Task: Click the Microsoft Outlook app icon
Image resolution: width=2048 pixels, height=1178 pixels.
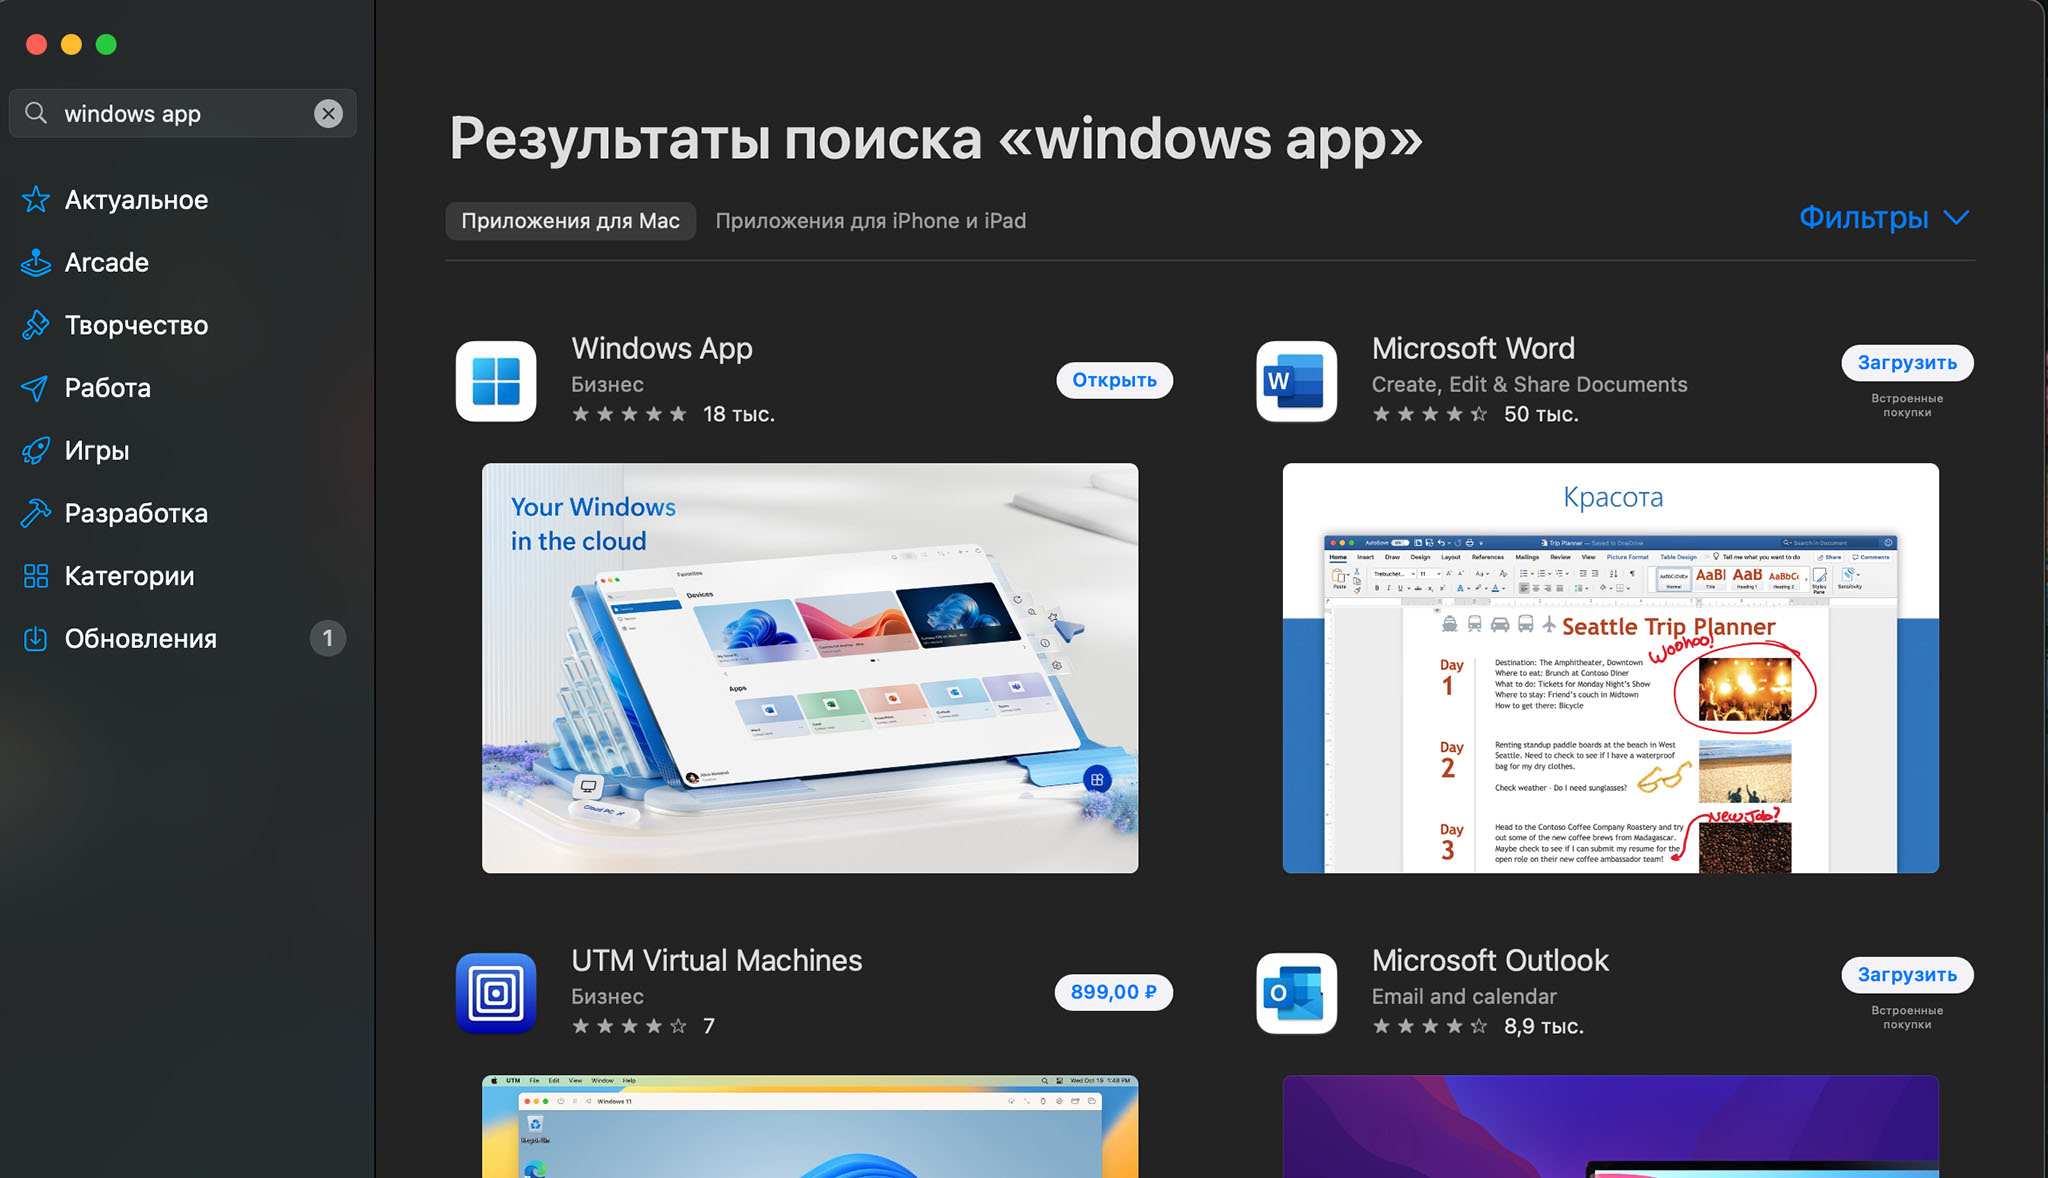Action: click(1296, 993)
